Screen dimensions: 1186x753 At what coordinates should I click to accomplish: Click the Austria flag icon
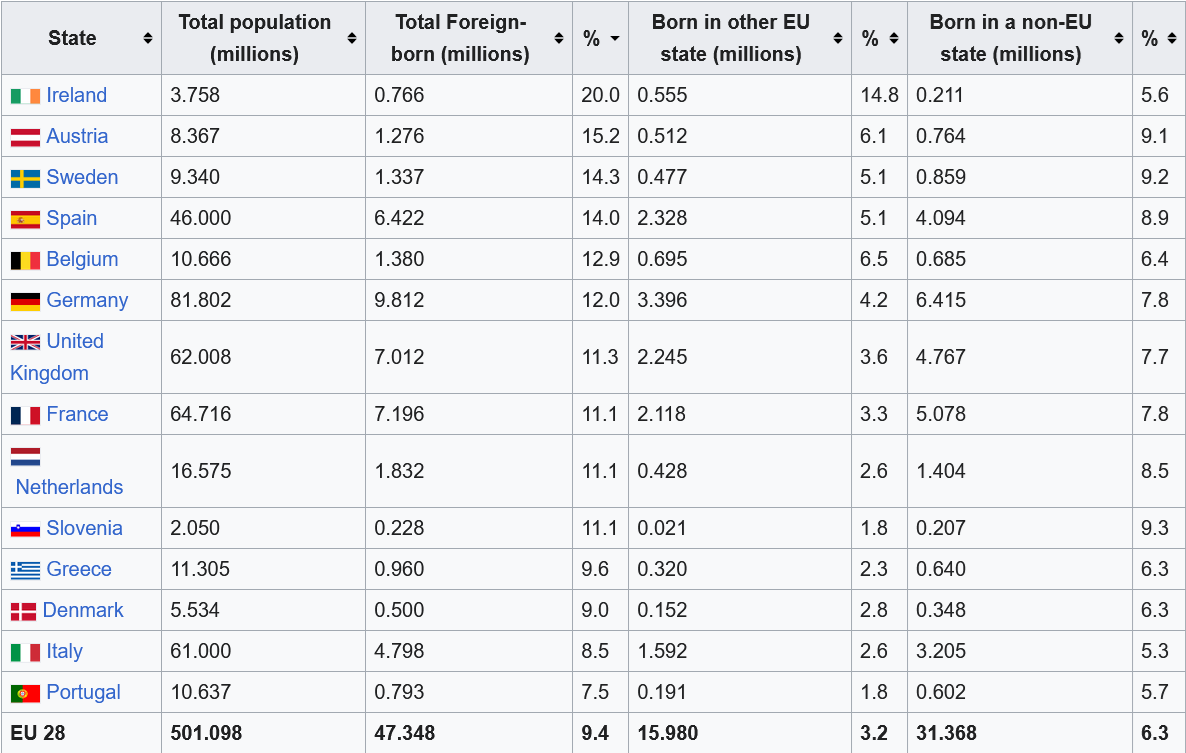click(26, 137)
